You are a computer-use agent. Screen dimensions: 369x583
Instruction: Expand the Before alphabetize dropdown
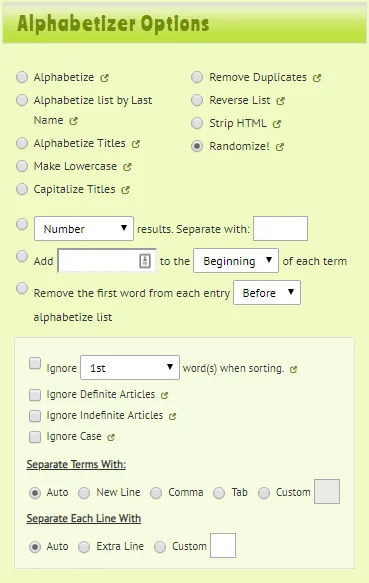(x=267, y=293)
